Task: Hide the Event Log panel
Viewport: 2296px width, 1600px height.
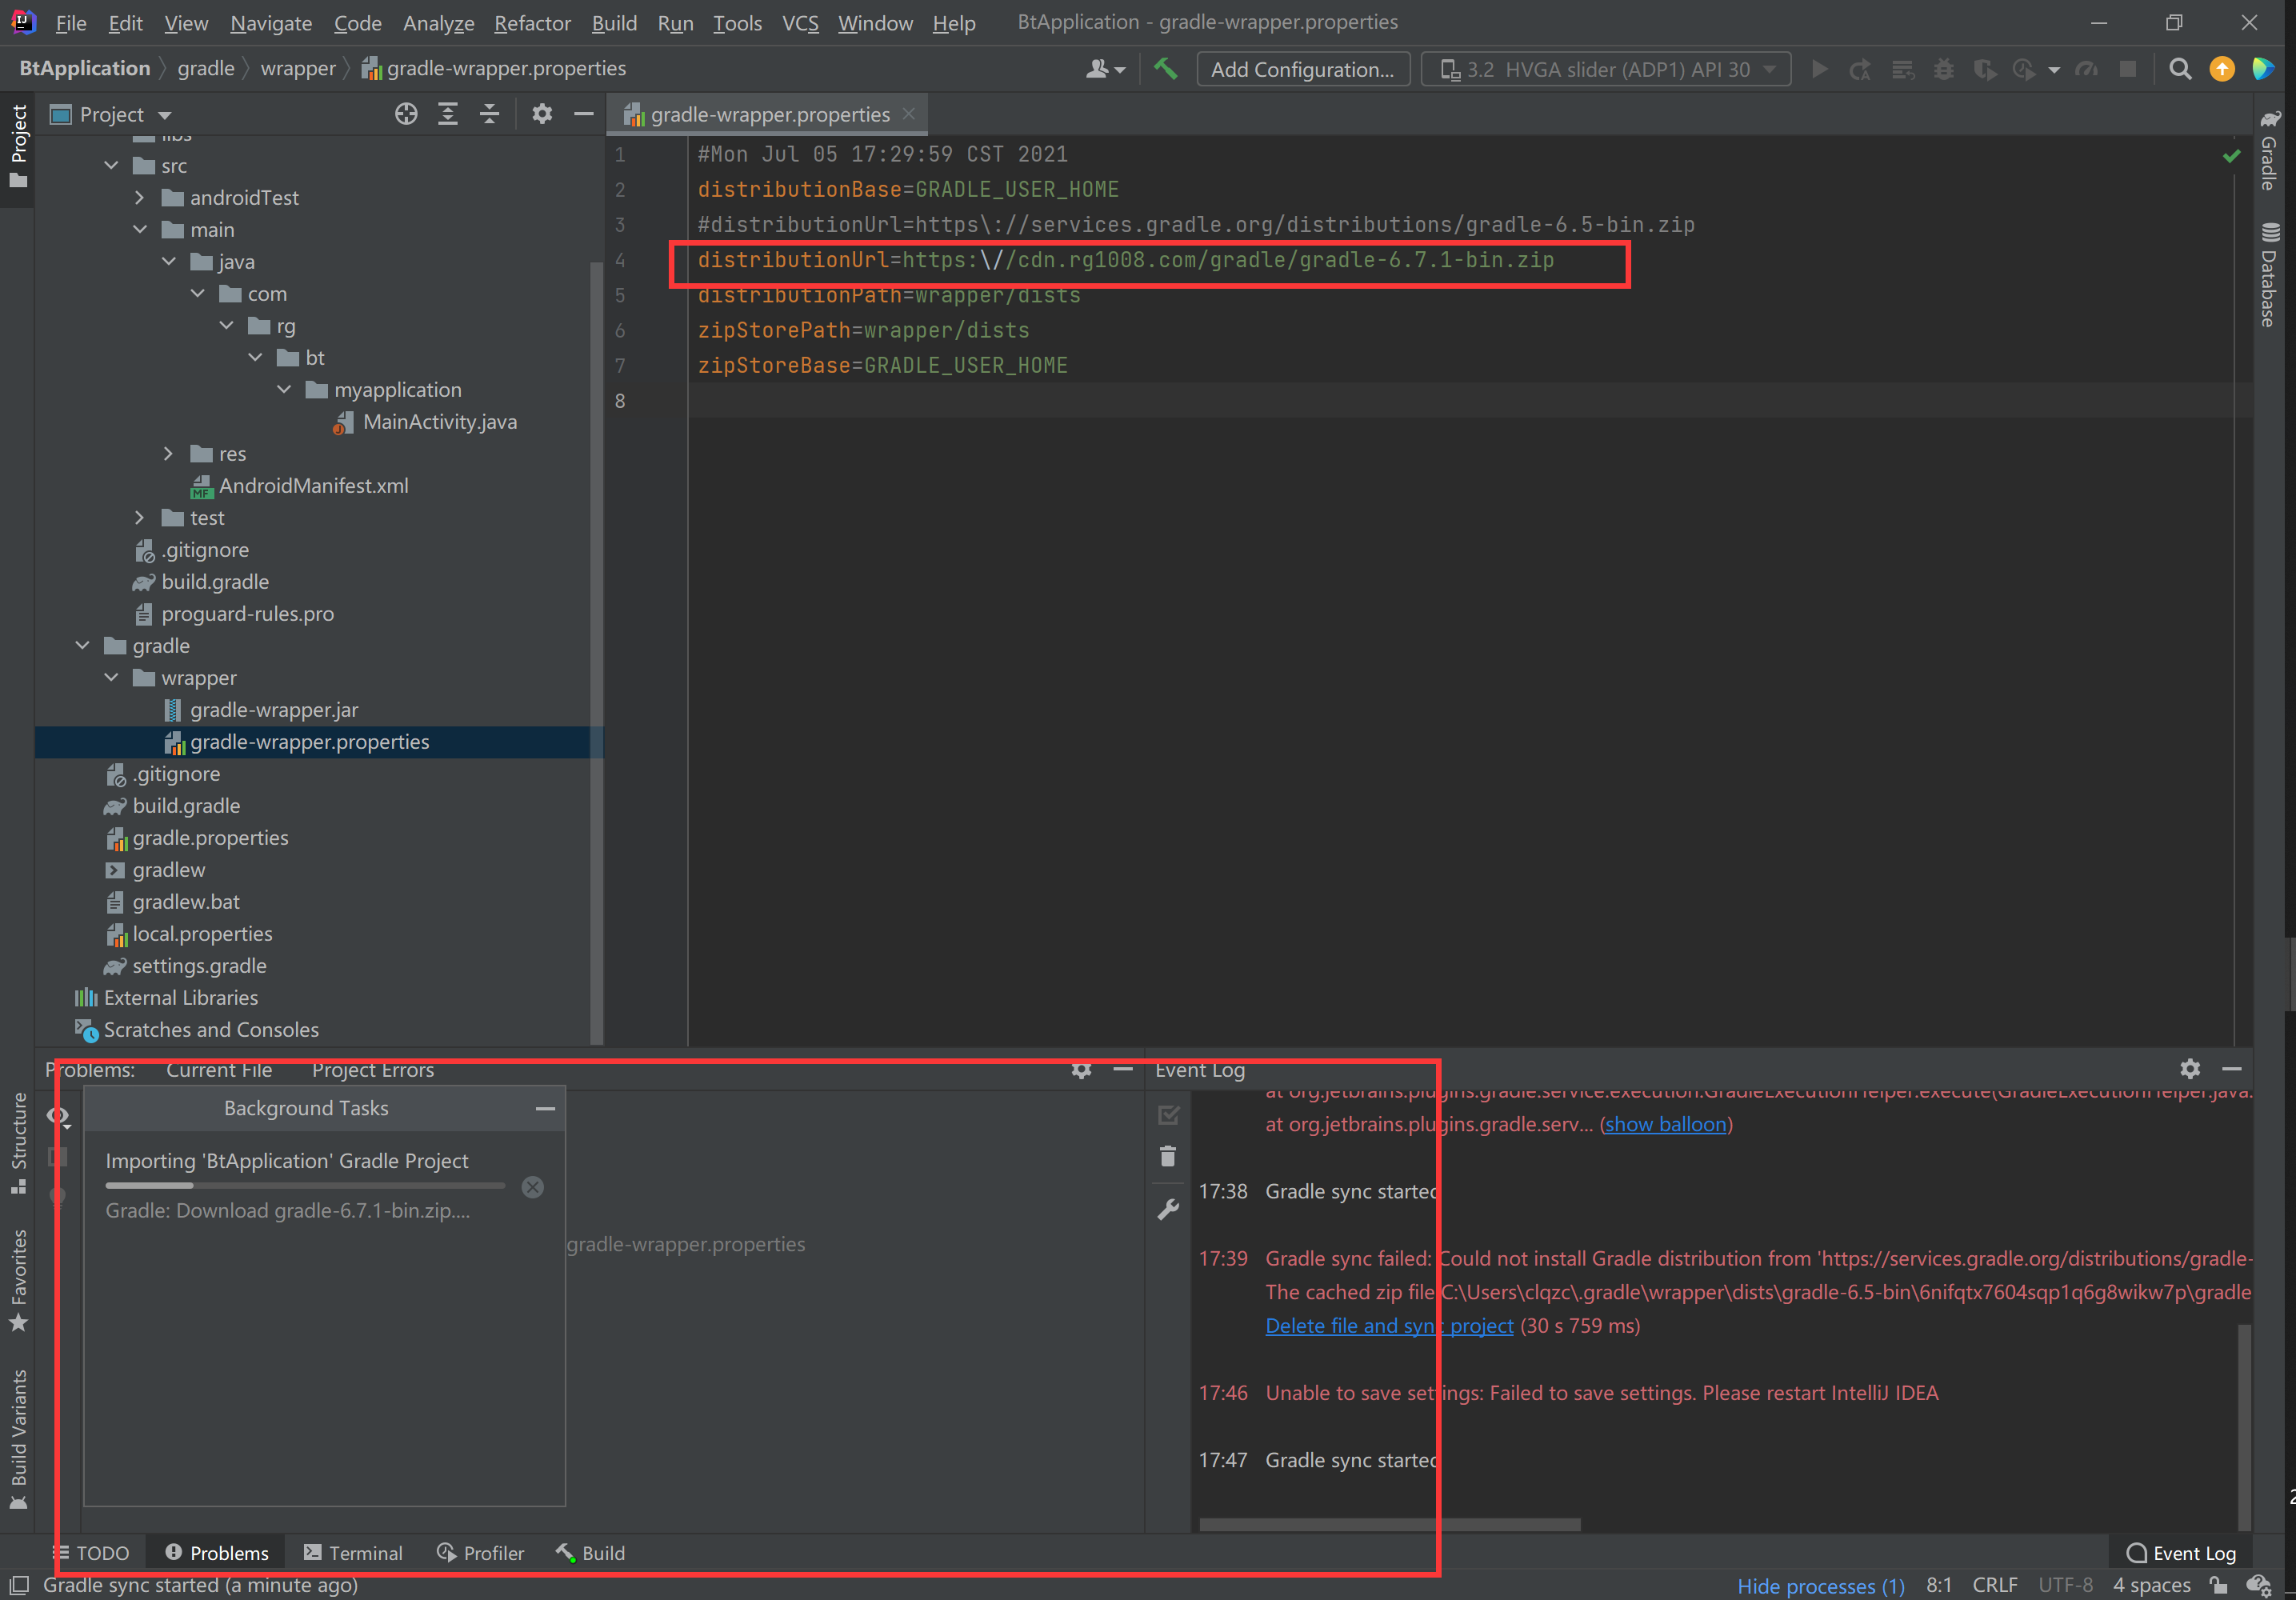Action: click(2232, 1069)
